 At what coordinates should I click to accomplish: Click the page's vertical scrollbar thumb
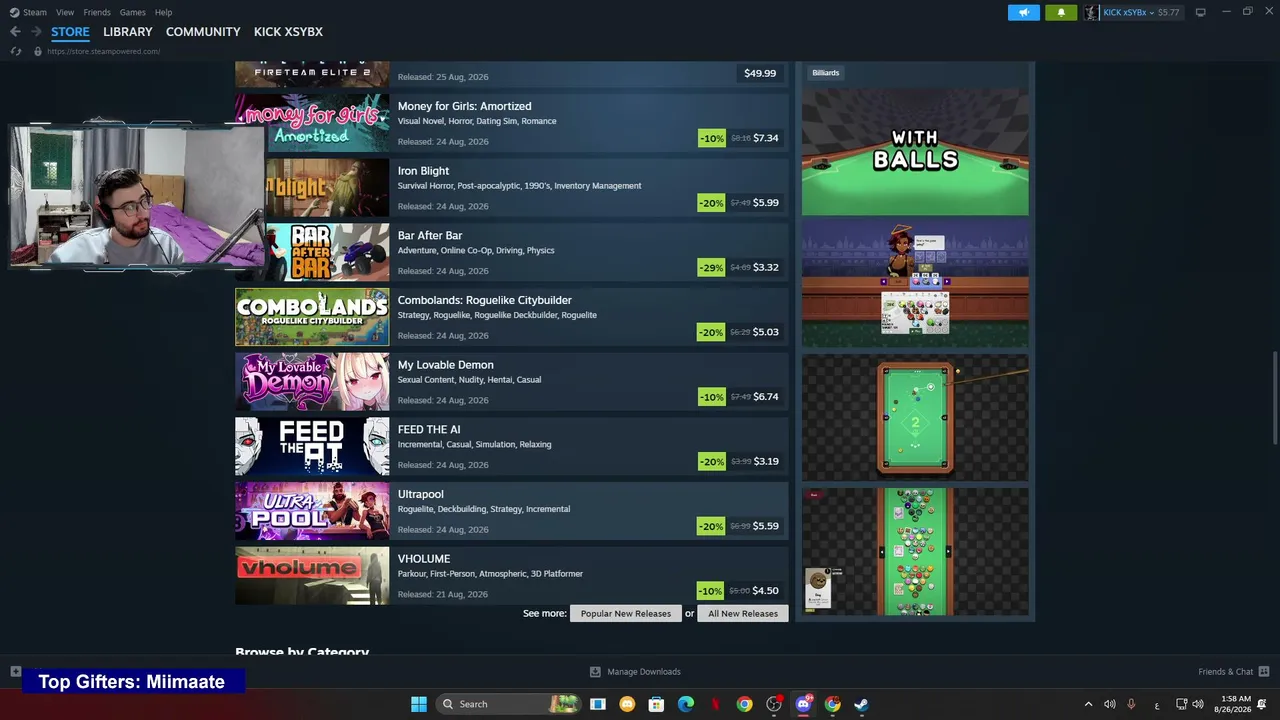(x=1274, y=399)
